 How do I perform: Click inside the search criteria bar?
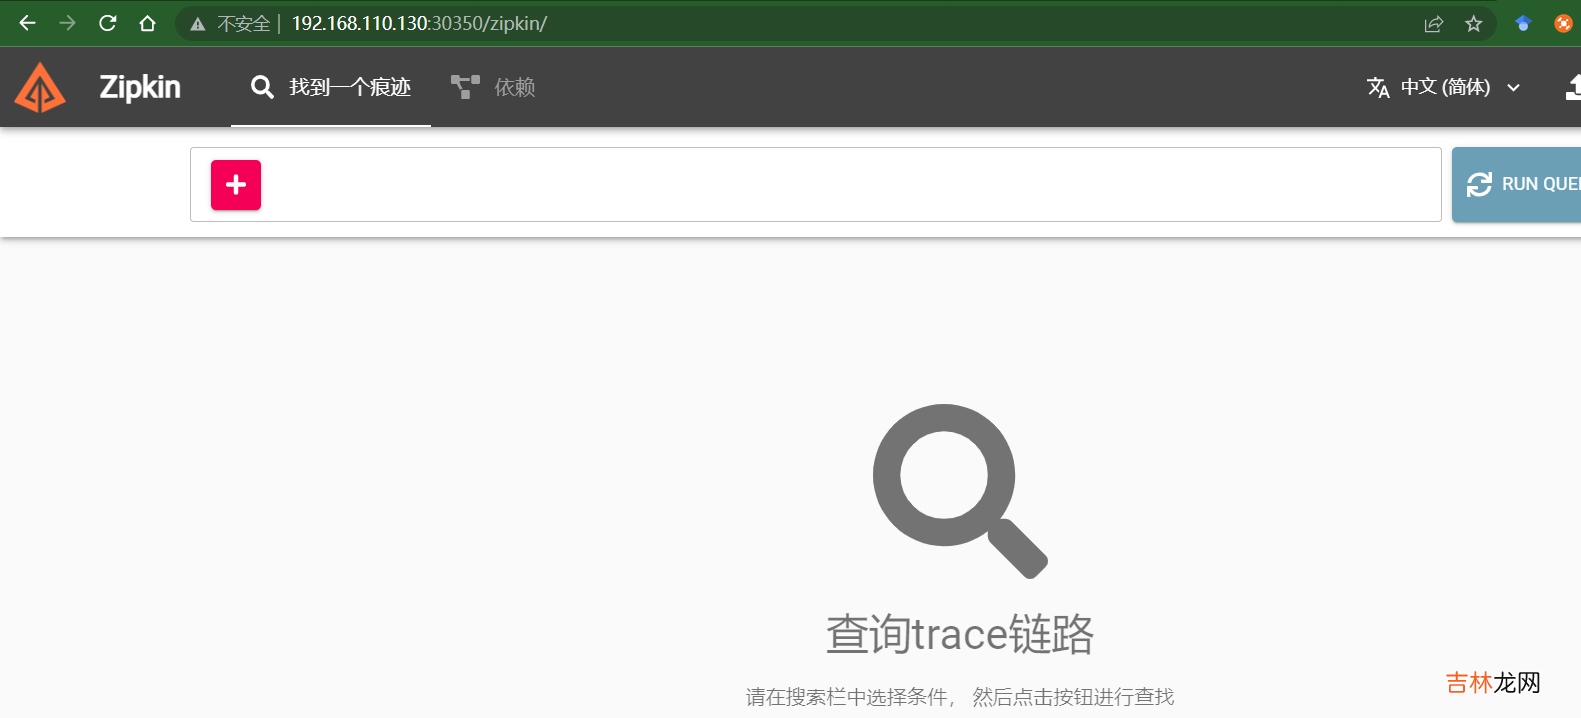[850, 185]
